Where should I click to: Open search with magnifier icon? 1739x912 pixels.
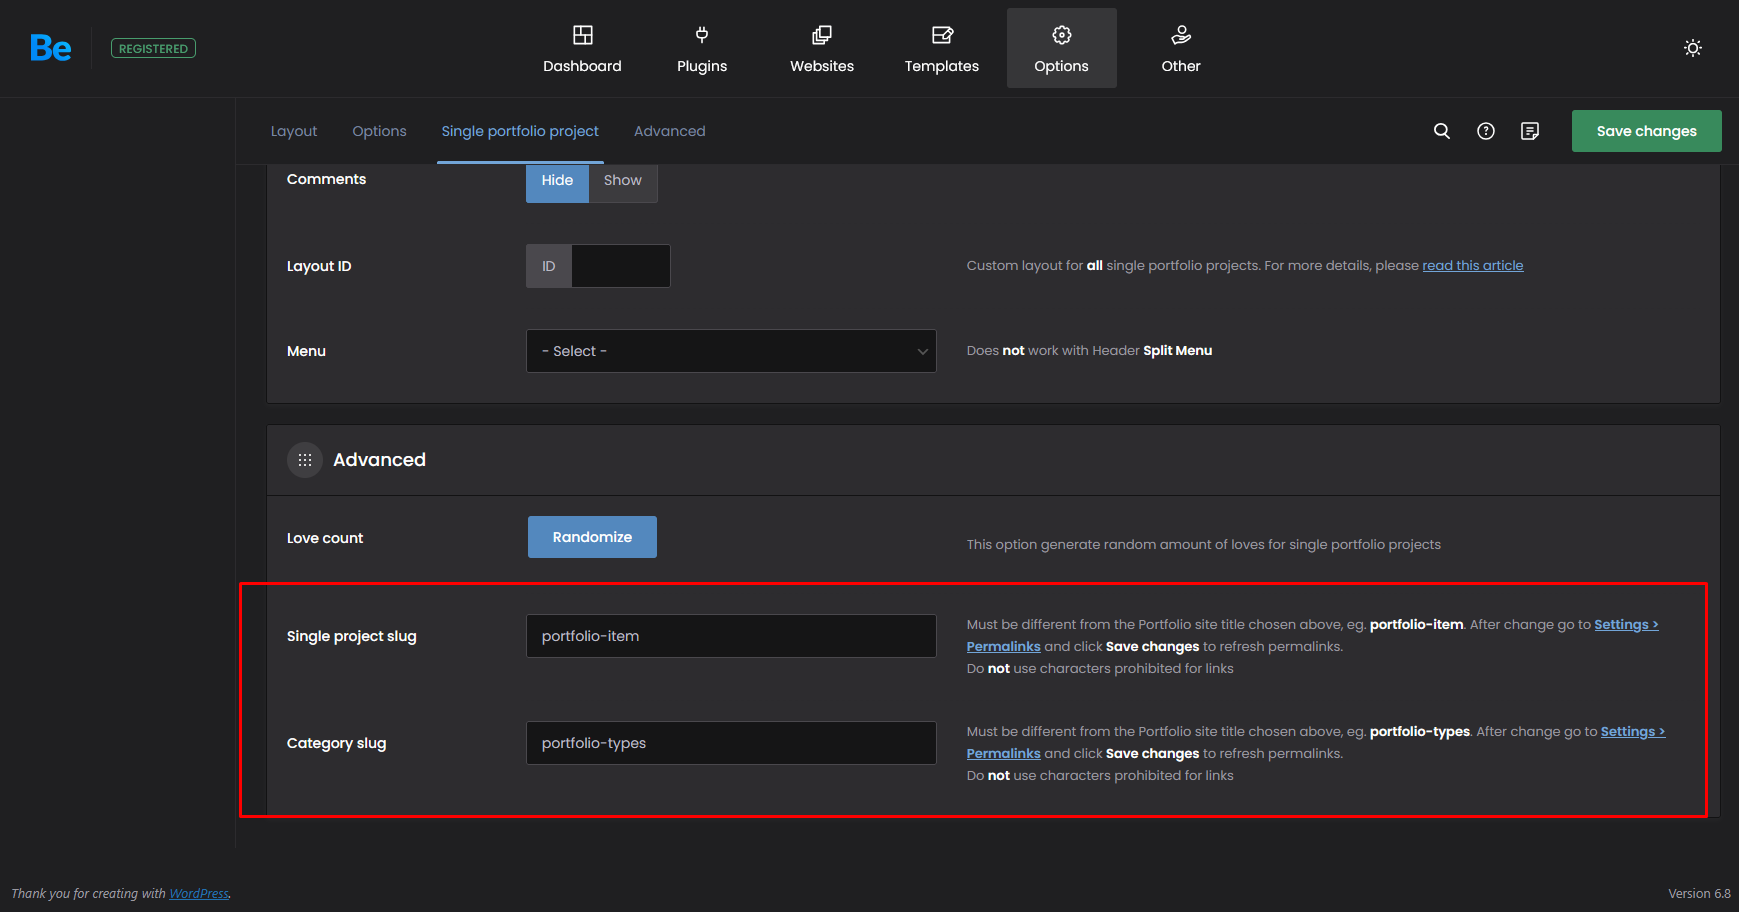point(1442,131)
